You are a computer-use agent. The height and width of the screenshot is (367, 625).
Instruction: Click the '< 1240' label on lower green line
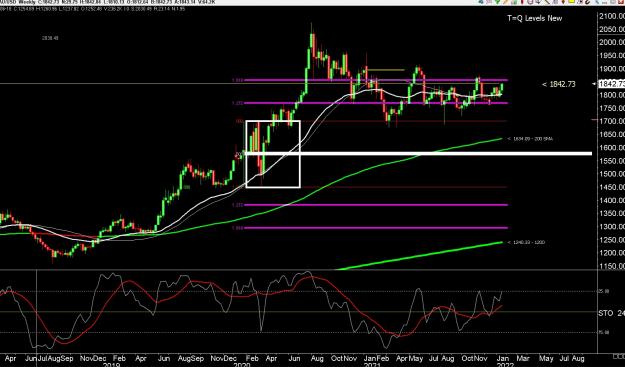[x=526, y=242]
